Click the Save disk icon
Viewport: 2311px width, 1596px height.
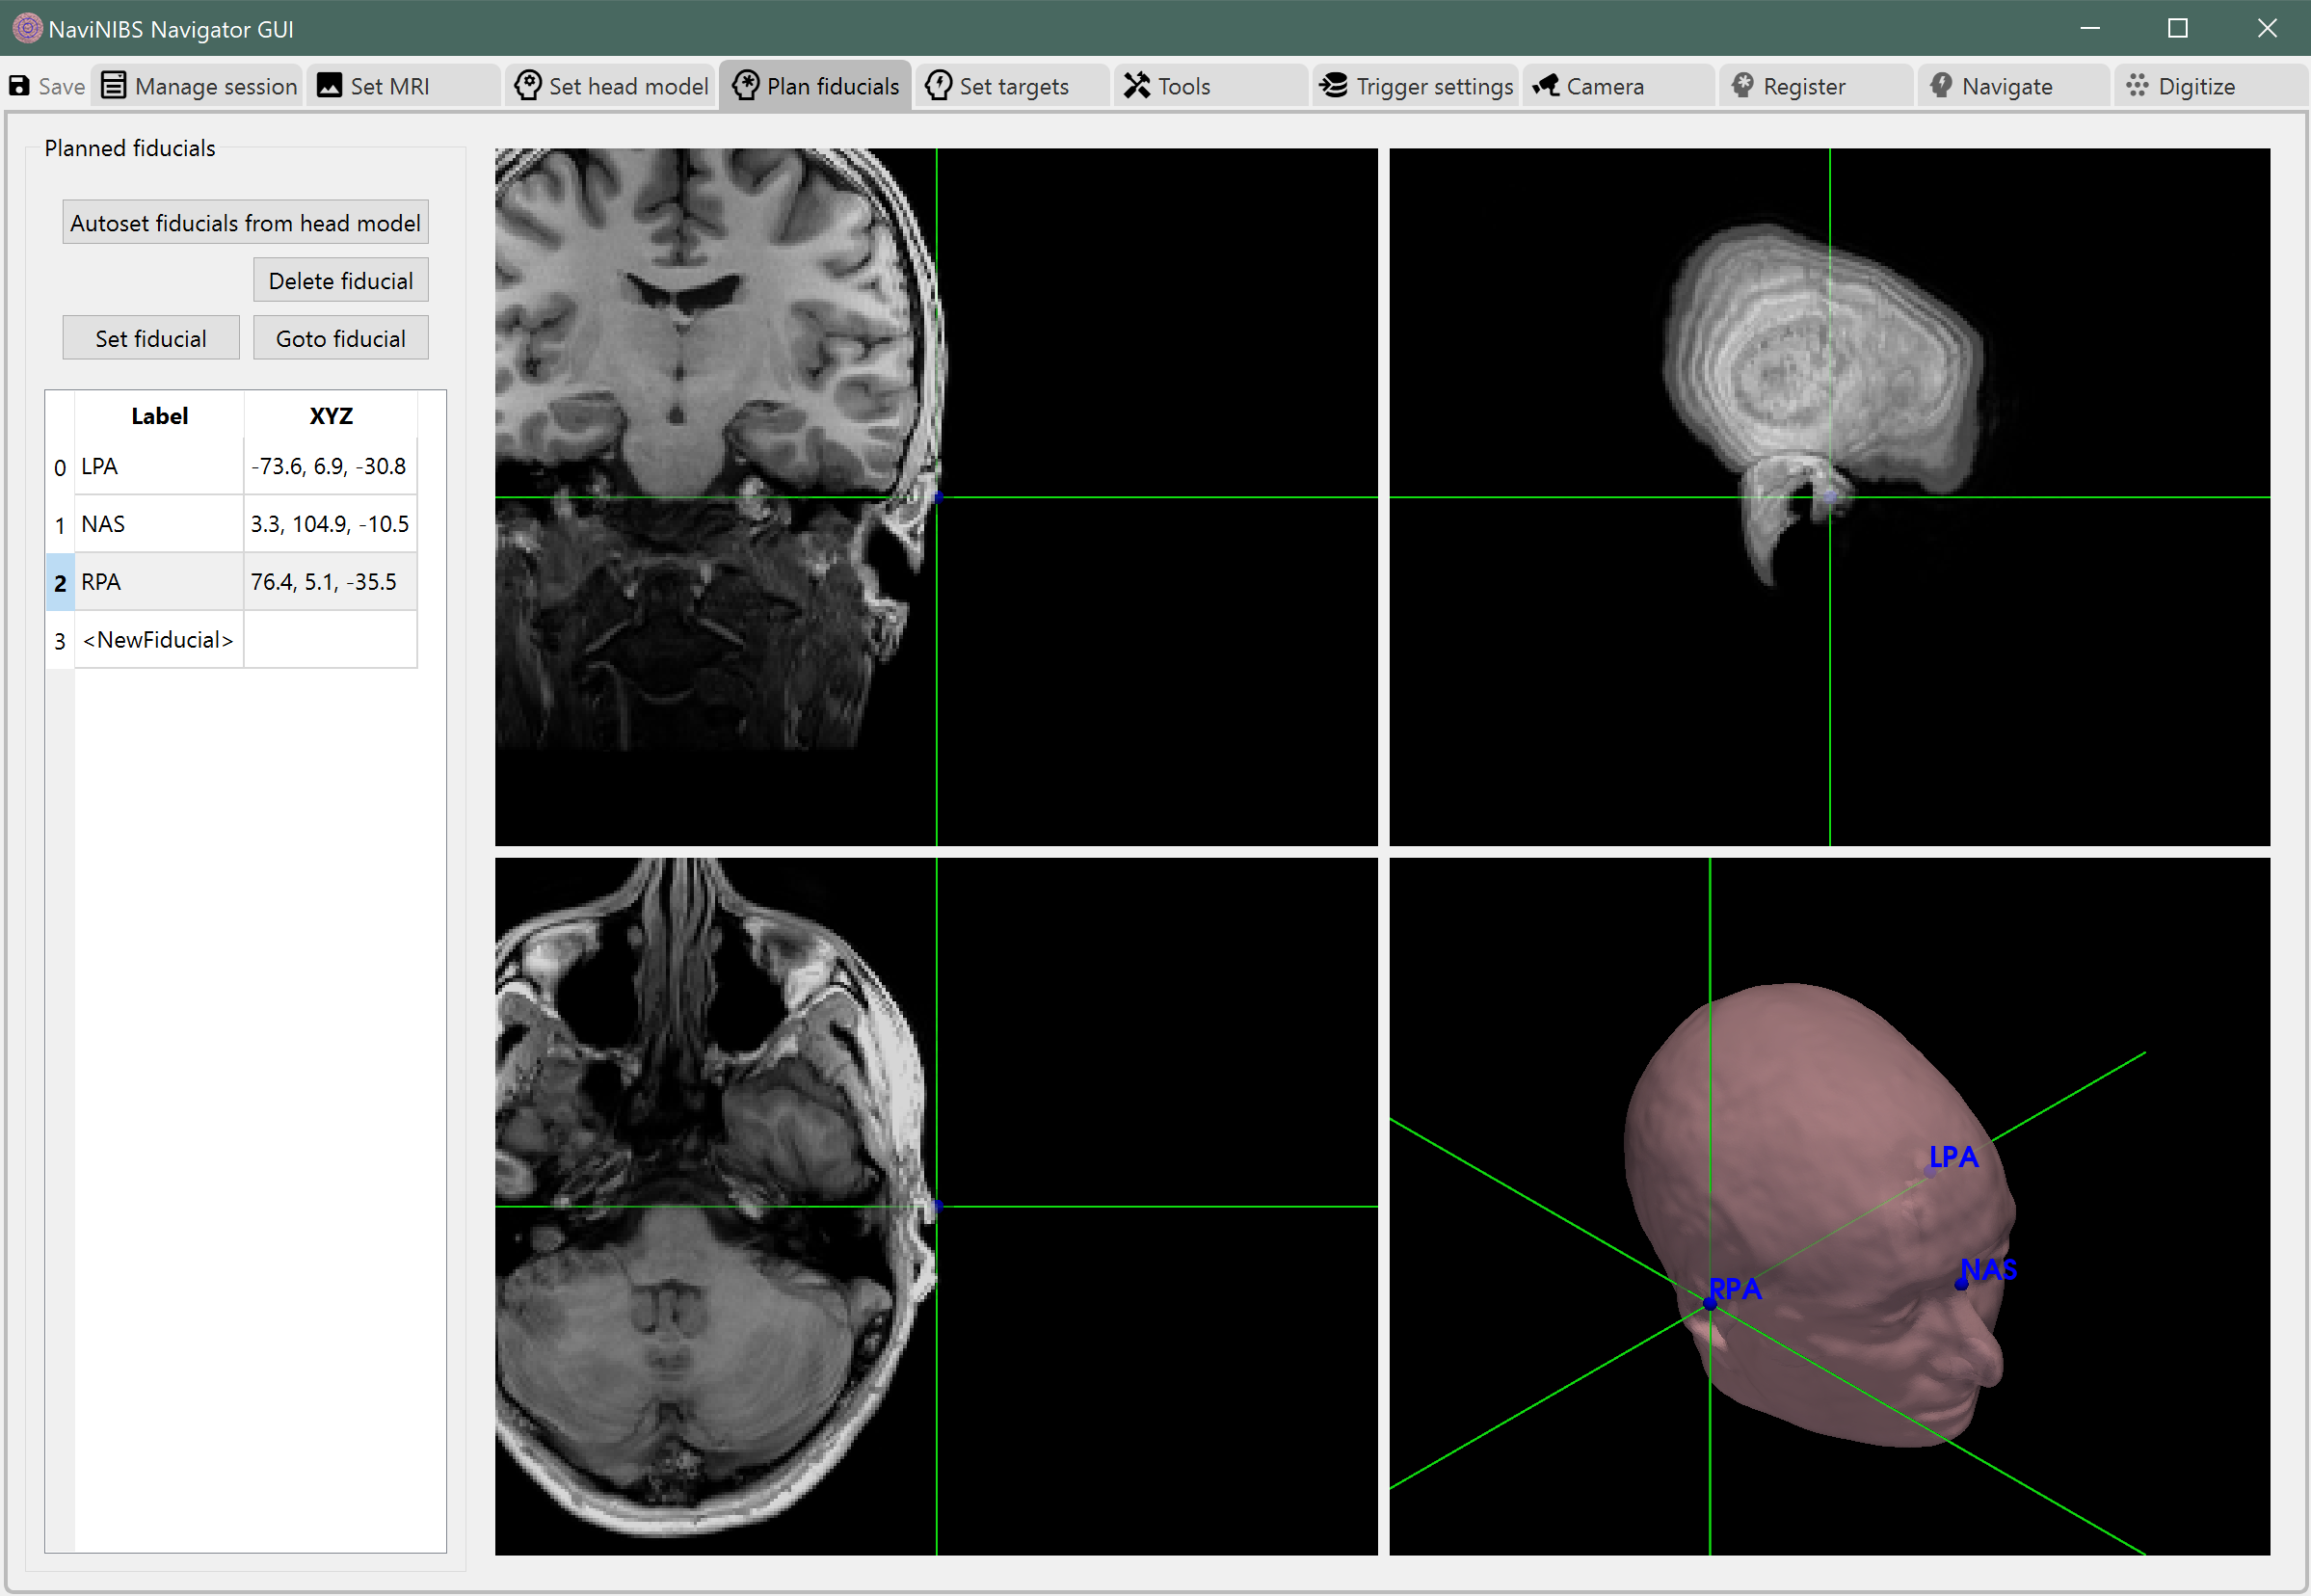(x=19, y=86)
